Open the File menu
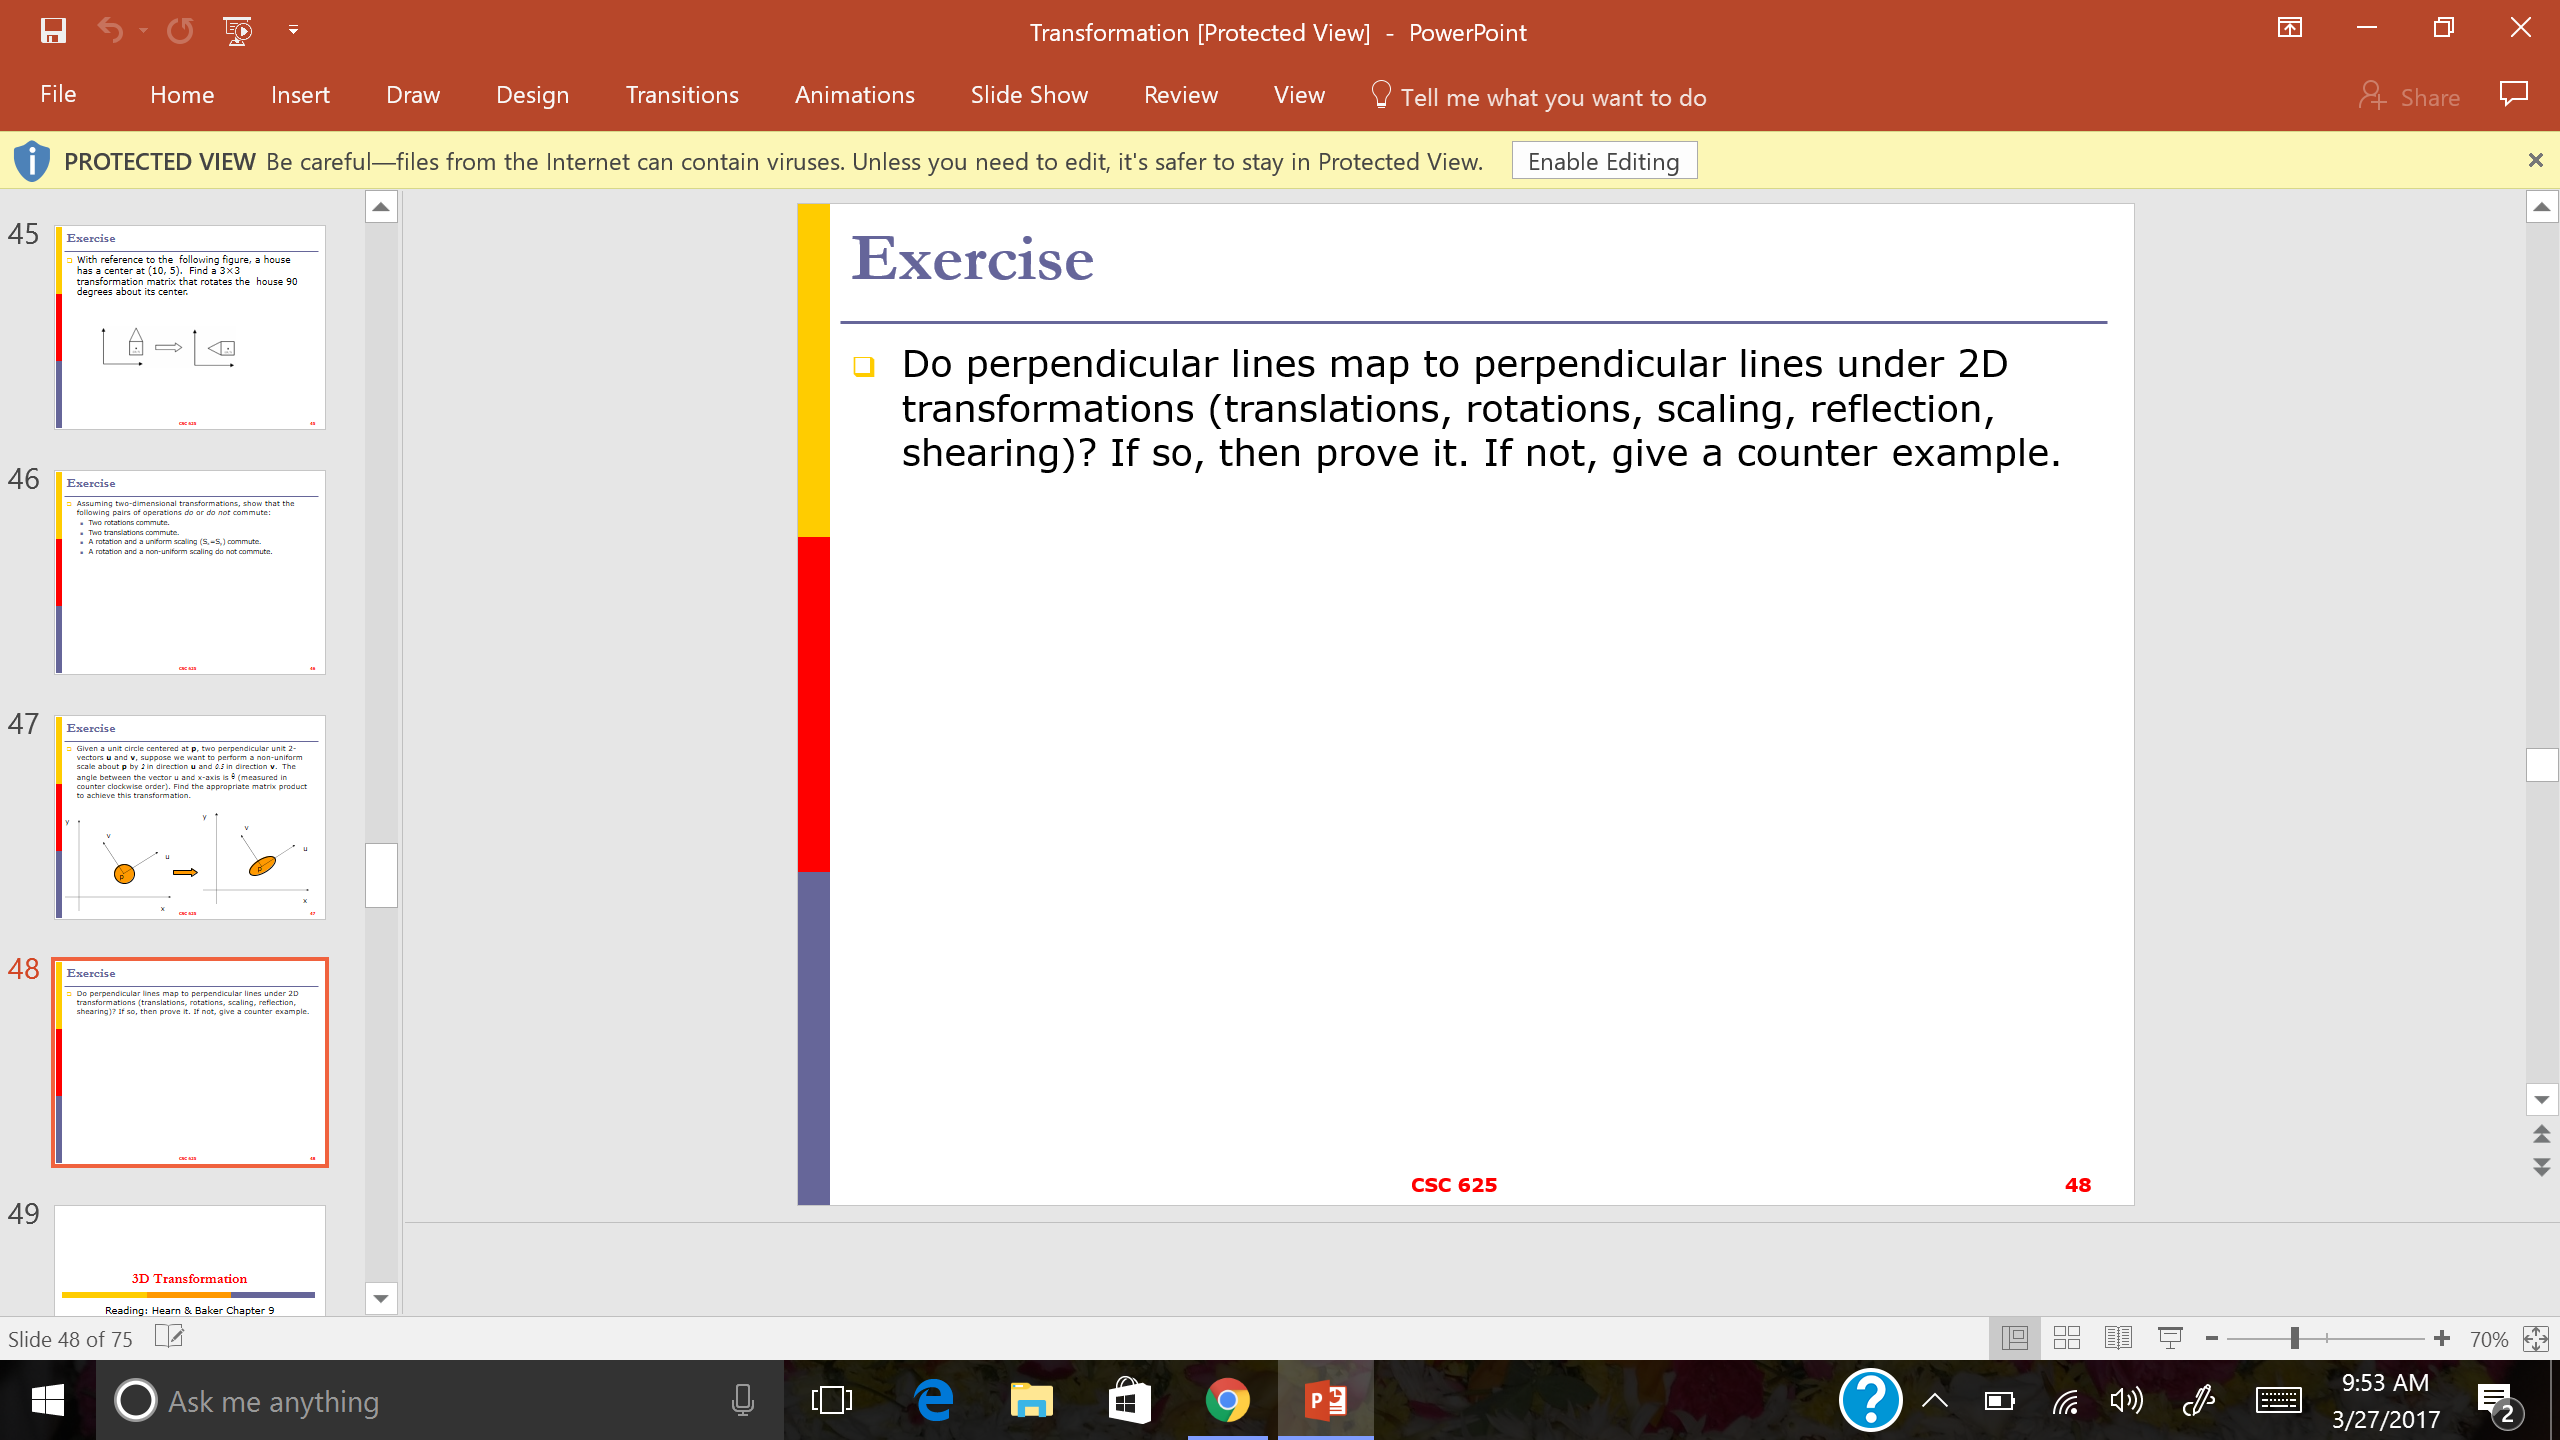 pos(58,95)
